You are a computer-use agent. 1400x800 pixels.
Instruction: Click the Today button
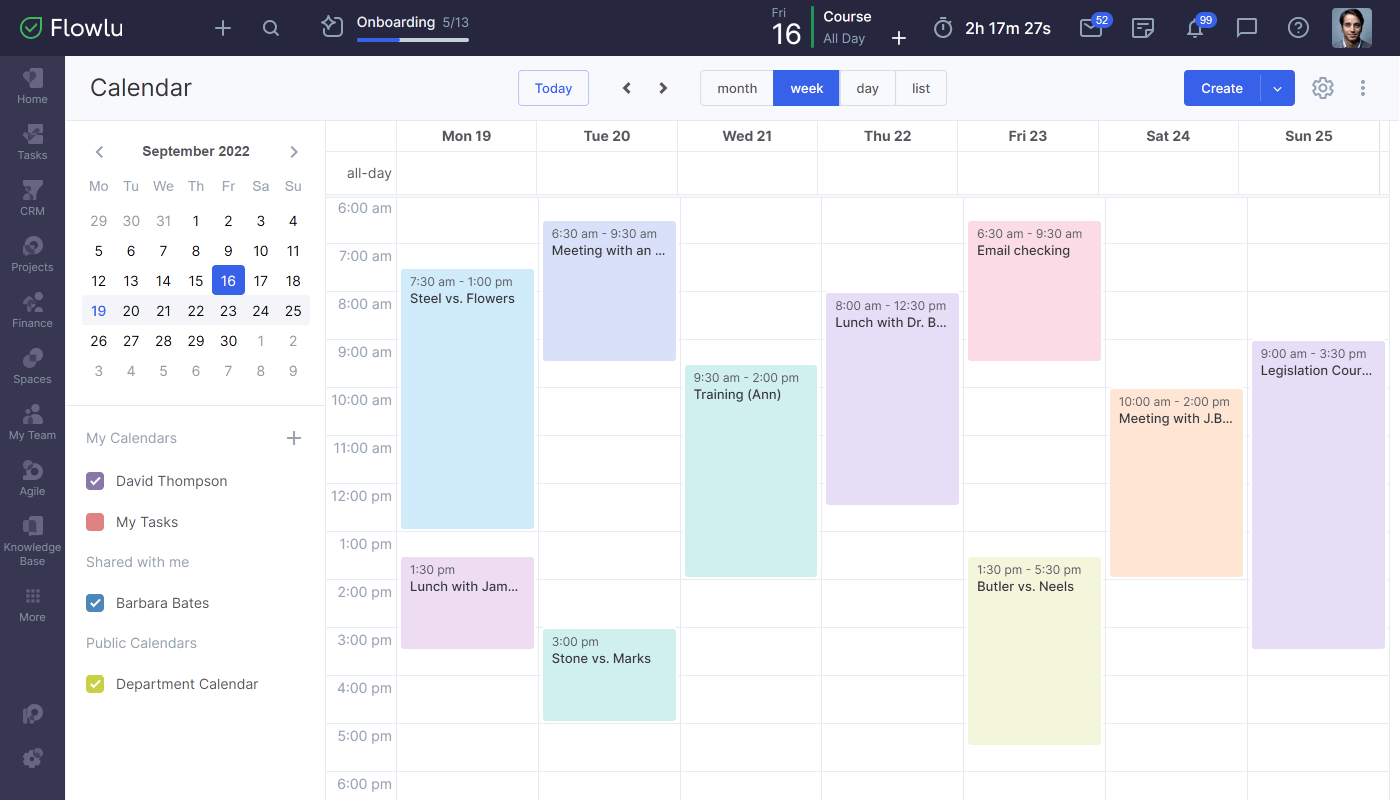tap(553, 88)
